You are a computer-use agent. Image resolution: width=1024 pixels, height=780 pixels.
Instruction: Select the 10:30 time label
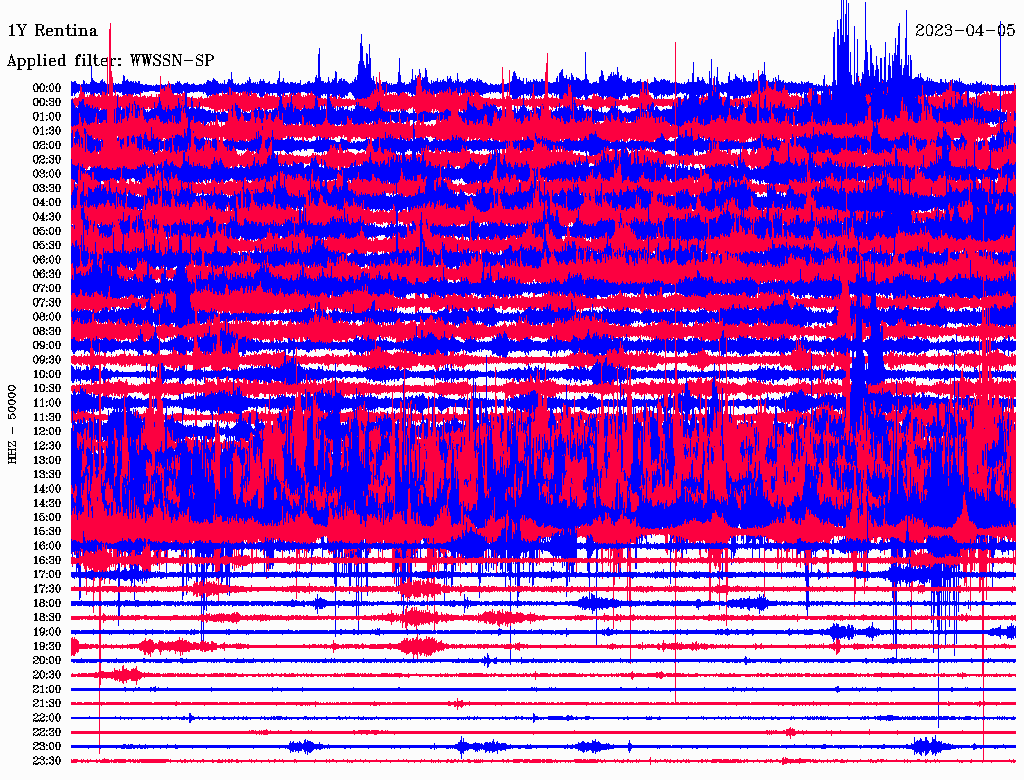pyautogui.click(x=47, y=389)
